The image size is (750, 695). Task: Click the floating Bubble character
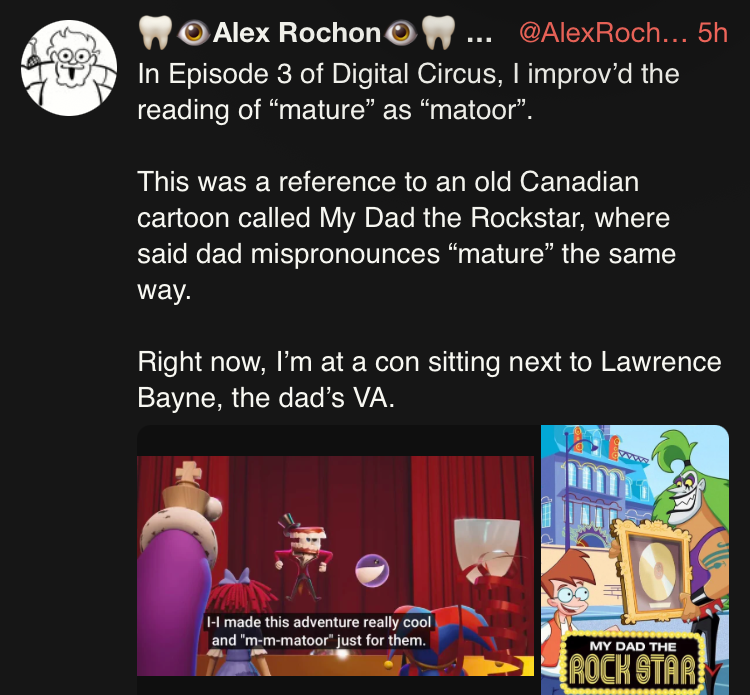tap(372, 570)
